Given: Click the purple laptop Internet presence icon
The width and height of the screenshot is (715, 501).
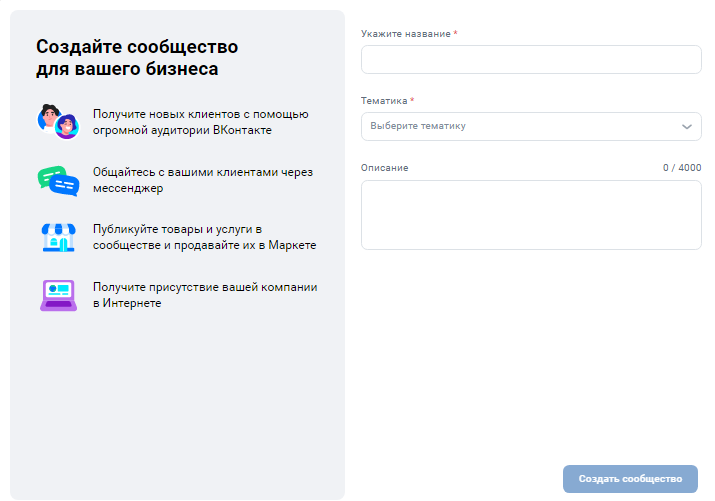Looking at the screenshot, I should click(x=58, y=295).
